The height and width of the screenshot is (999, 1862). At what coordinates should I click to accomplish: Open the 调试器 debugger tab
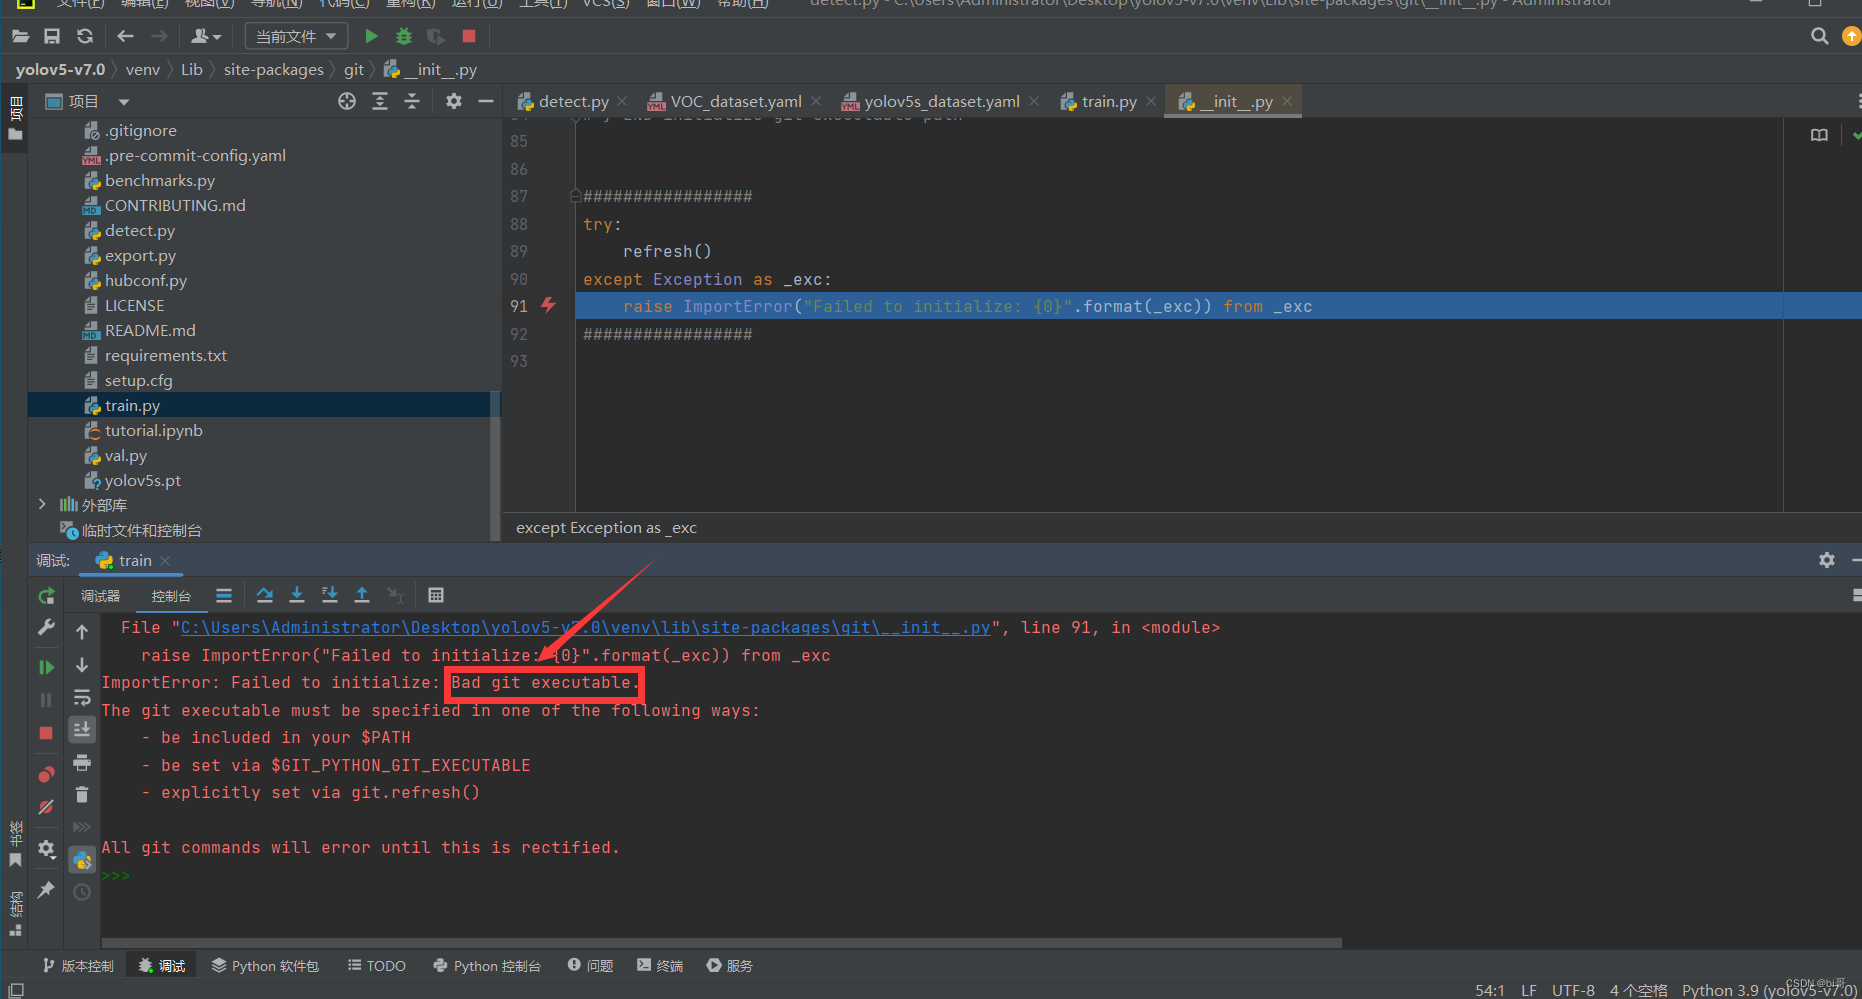pyautogui.click(x=100, y=596)
